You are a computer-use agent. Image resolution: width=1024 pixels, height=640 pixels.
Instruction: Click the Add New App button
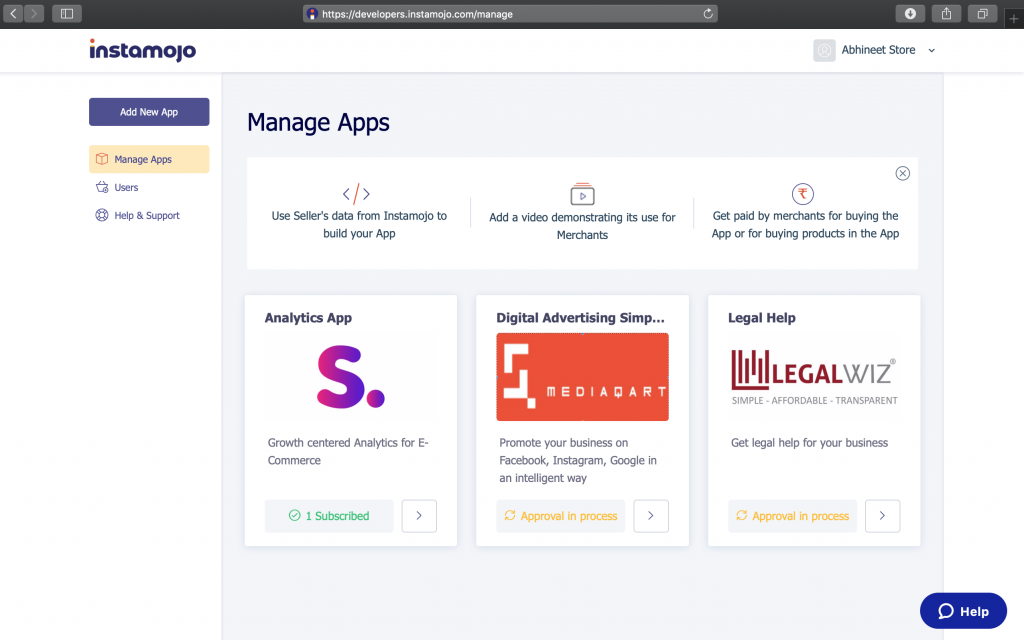point(149,112)
